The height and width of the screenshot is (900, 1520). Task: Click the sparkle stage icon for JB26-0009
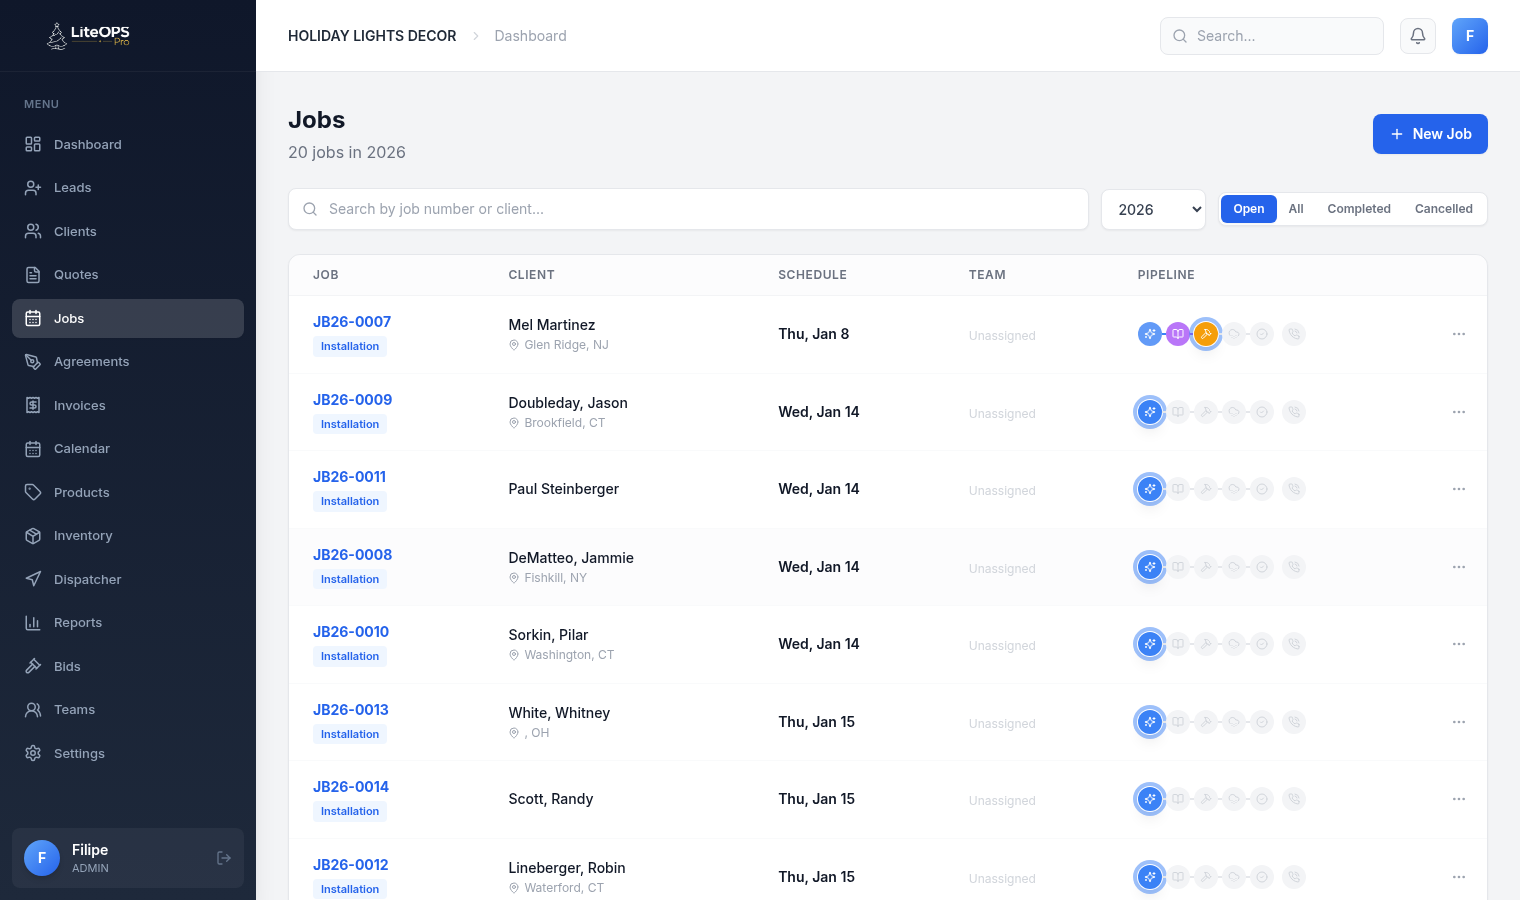(x=1150, y=412)
